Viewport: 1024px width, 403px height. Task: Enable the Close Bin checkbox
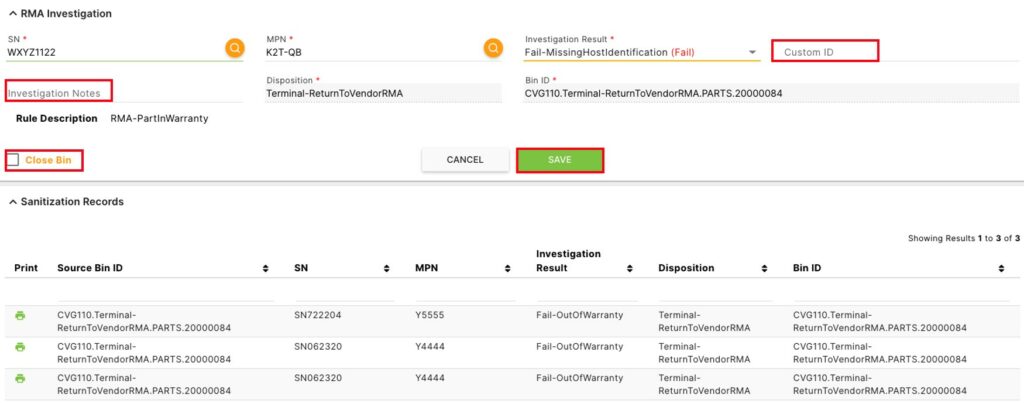pyautogui.click(x=14, y=160)
